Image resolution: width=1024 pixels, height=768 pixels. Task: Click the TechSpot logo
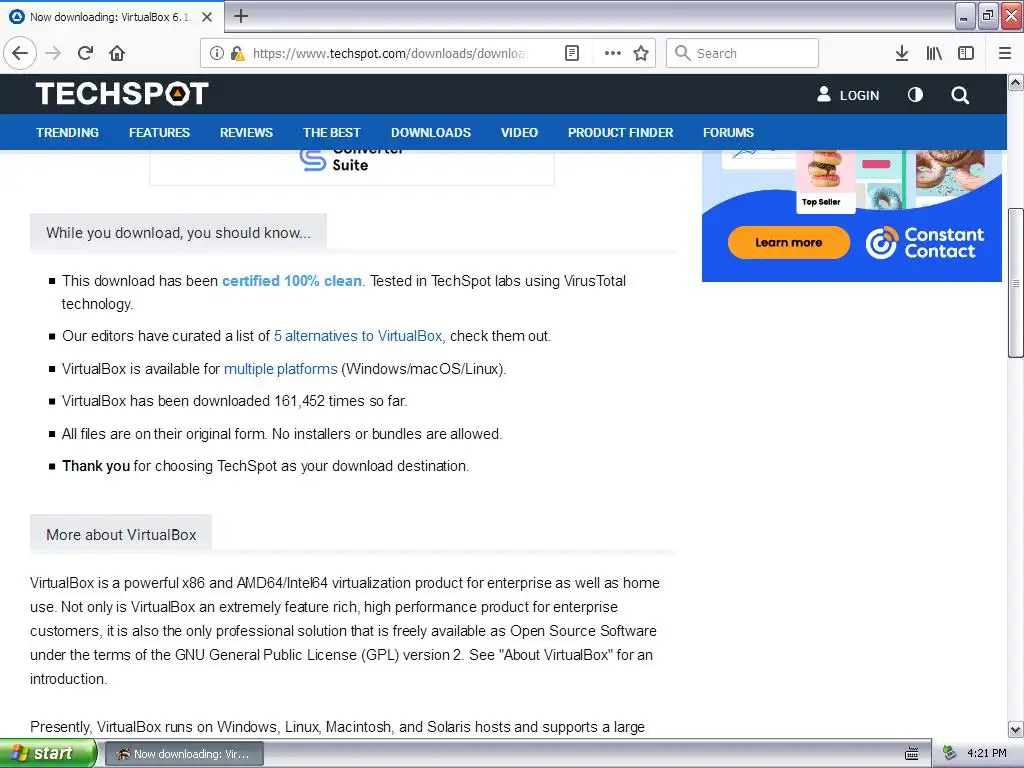tap(122, 93)
